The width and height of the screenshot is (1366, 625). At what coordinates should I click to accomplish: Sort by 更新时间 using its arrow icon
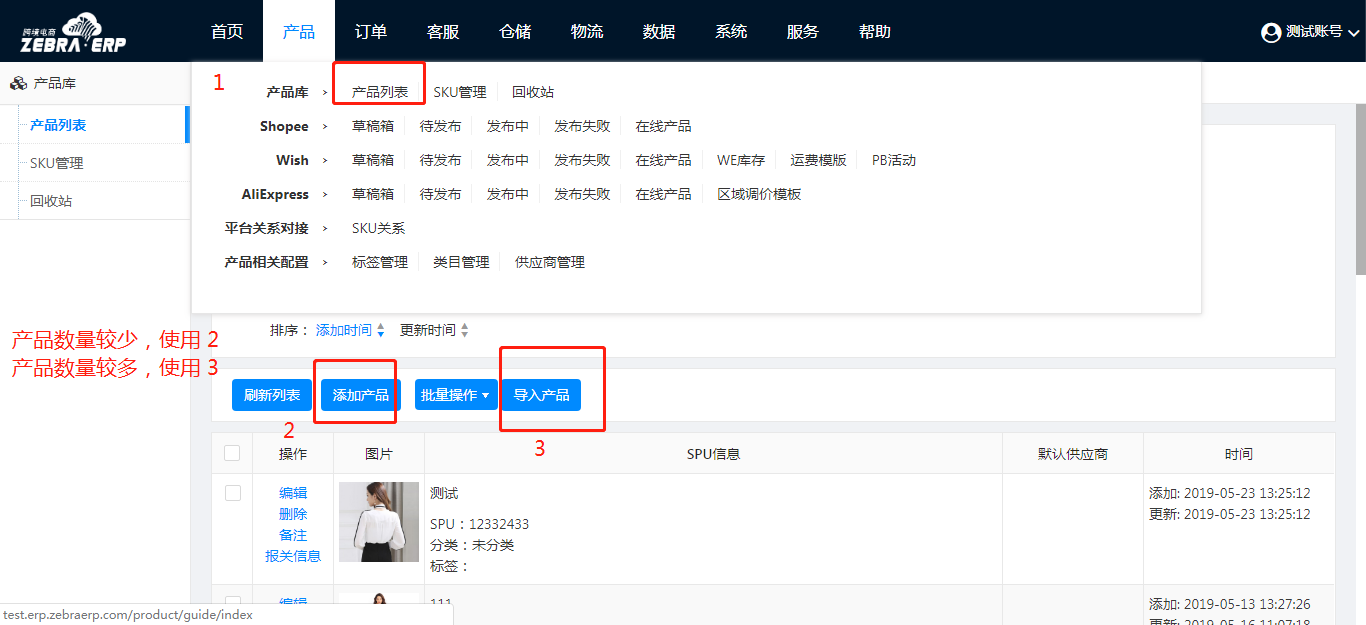pos(464,331)
